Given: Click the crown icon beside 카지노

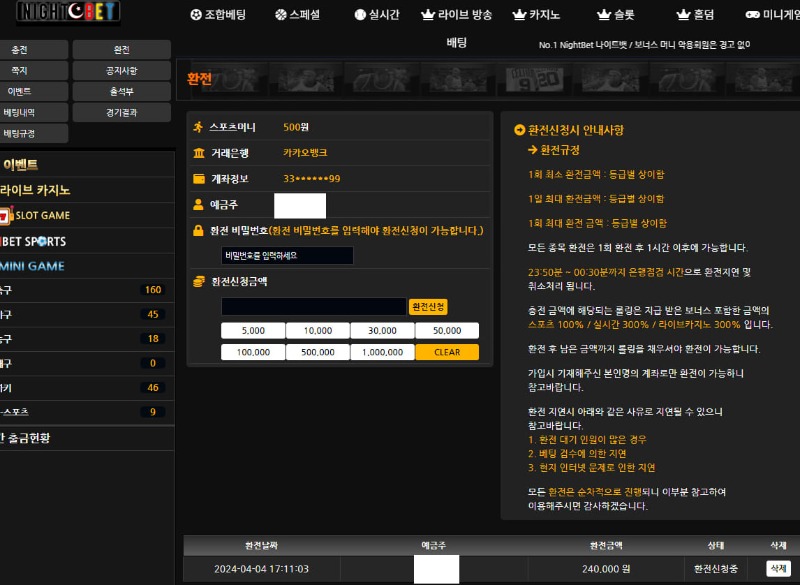Looking at the screenshot, I should click(519, 15).
